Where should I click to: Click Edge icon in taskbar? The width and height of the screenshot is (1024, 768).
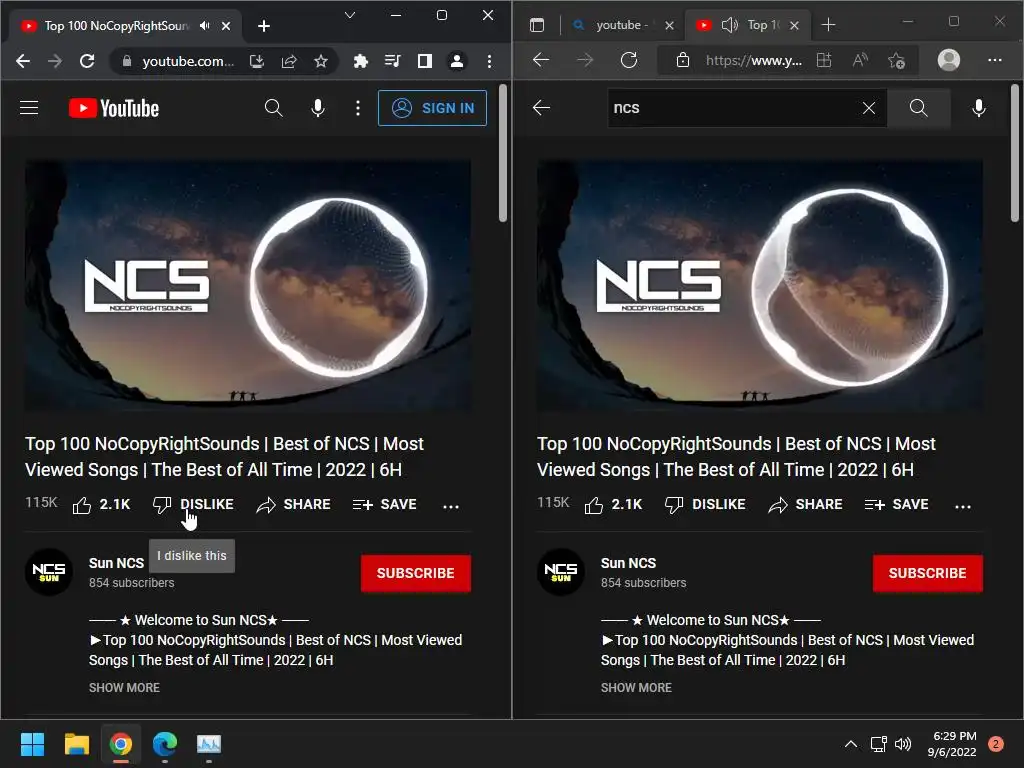(x=165, y=744)
